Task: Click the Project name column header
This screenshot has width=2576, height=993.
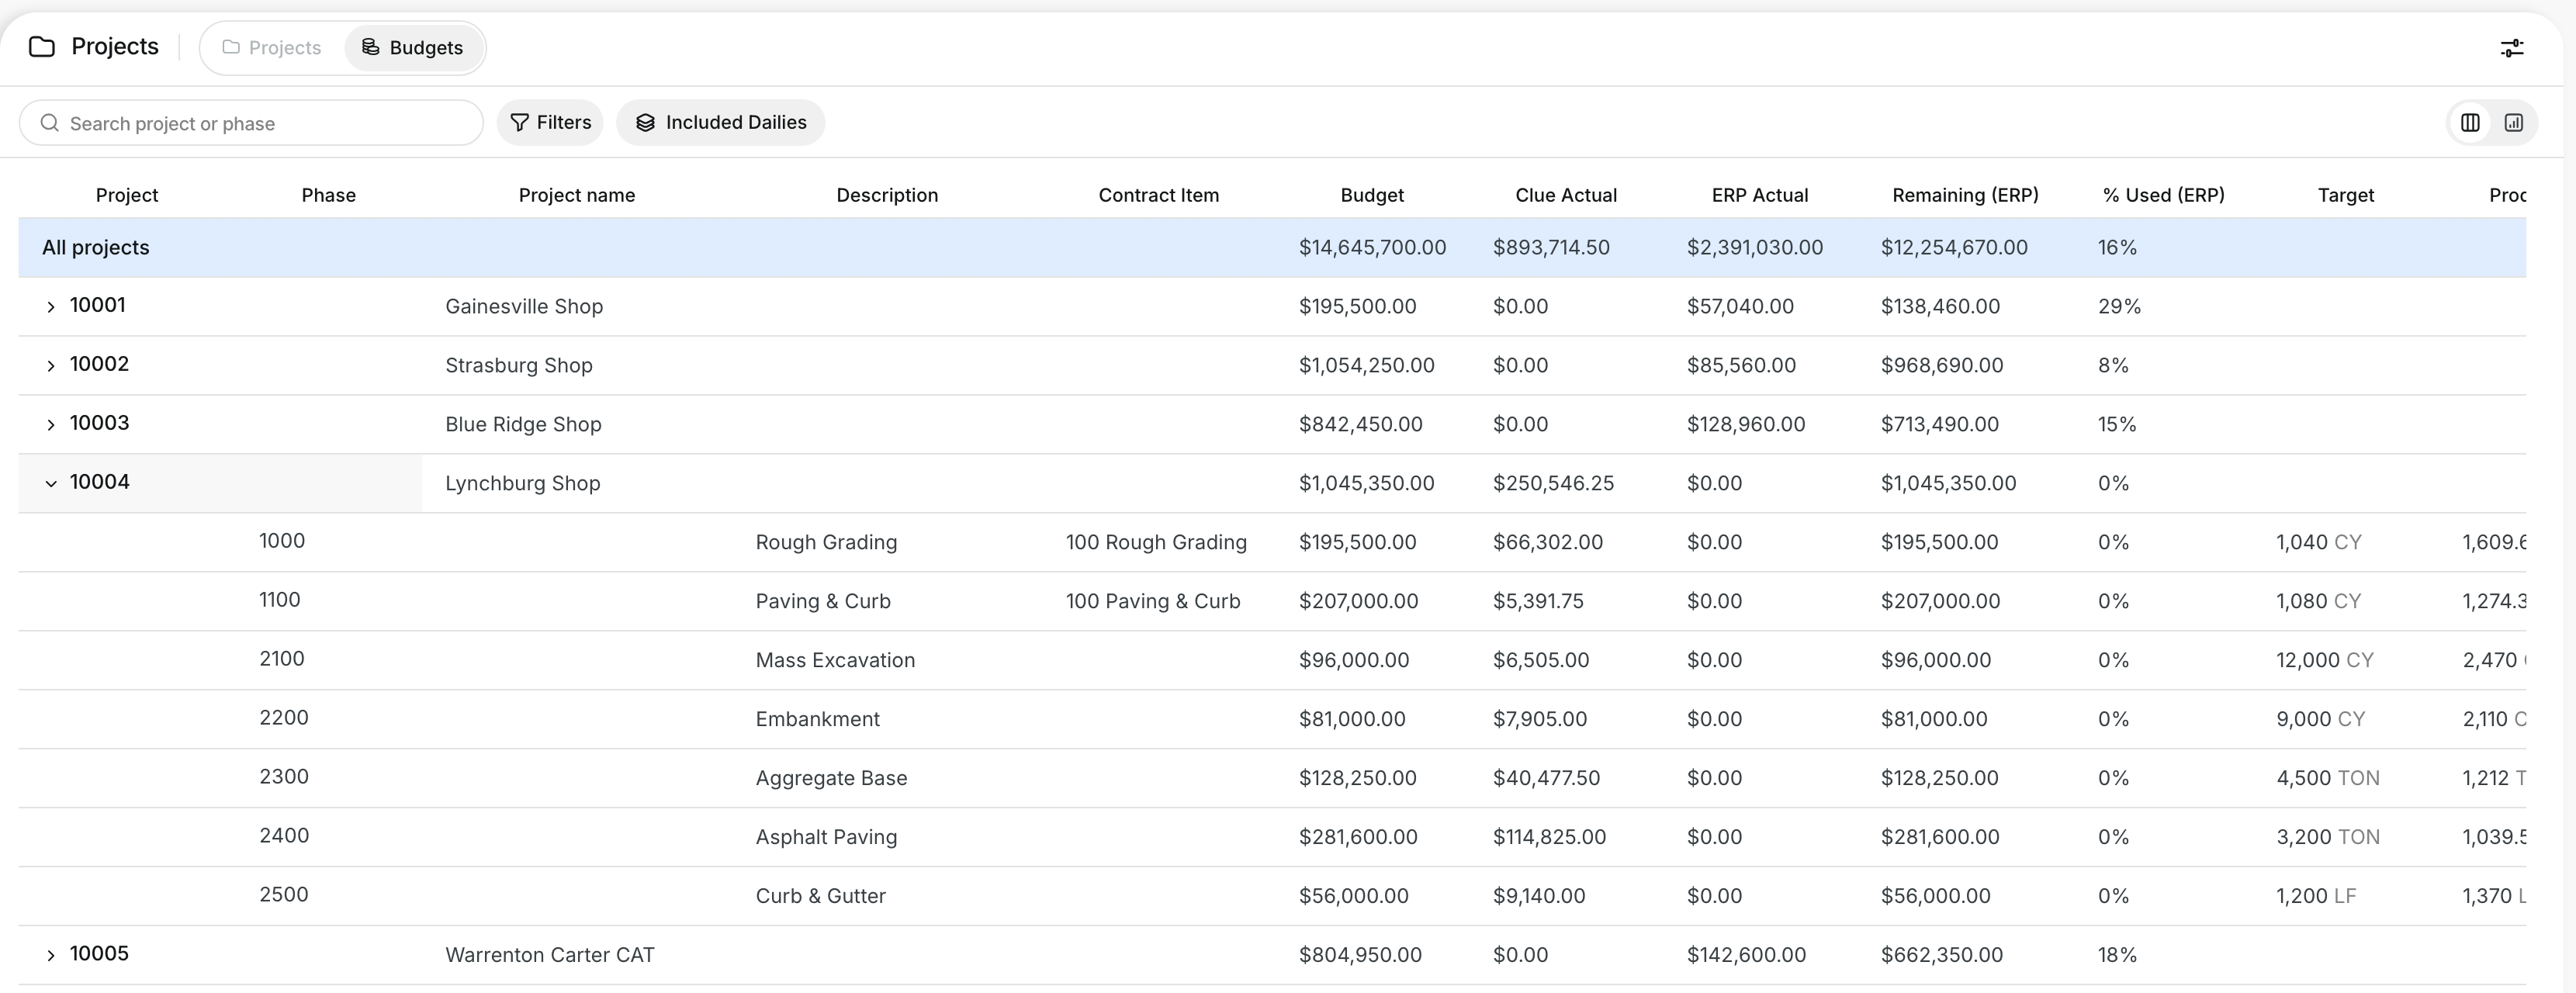Action: click(577, 195)
